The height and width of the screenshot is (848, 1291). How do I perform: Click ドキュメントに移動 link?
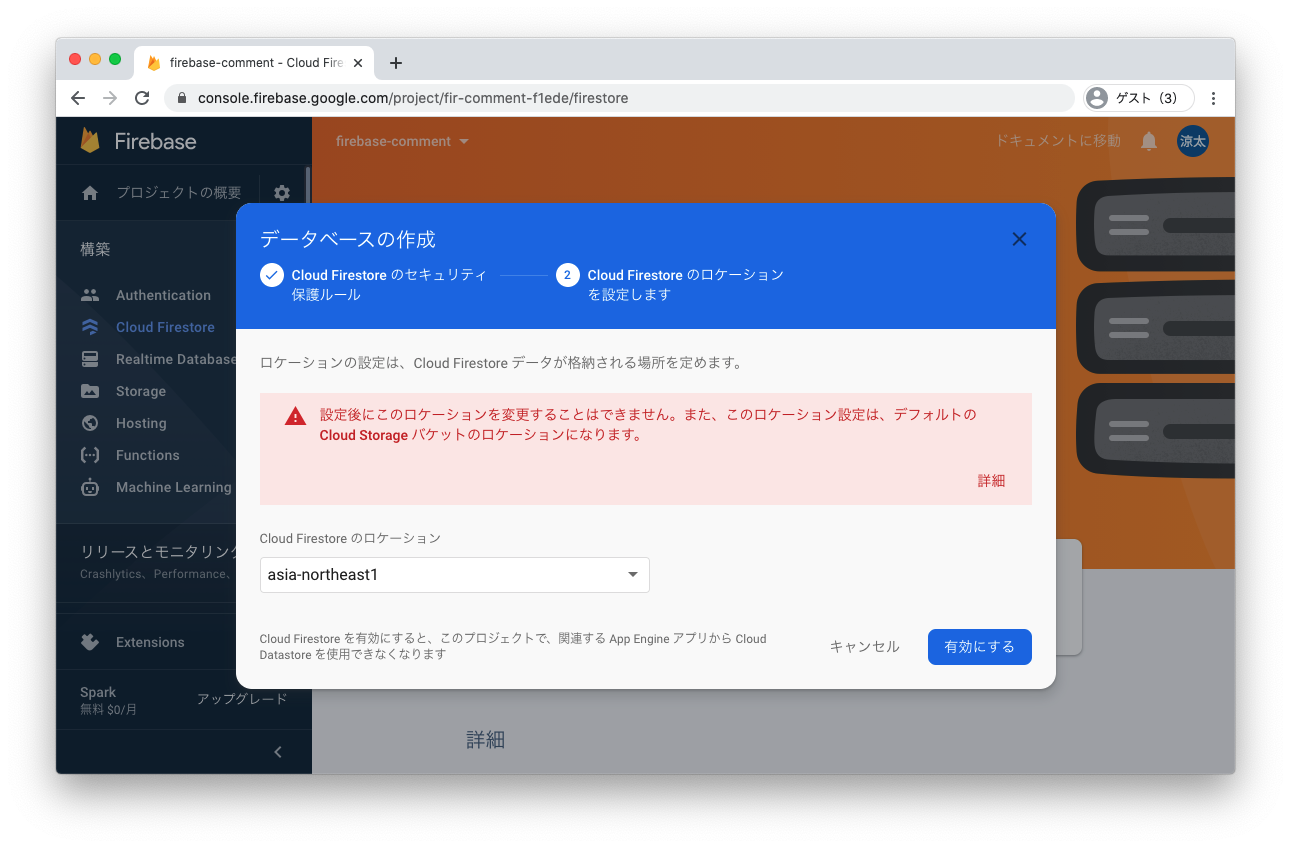pyautogui.click(x=1058, y=141)
